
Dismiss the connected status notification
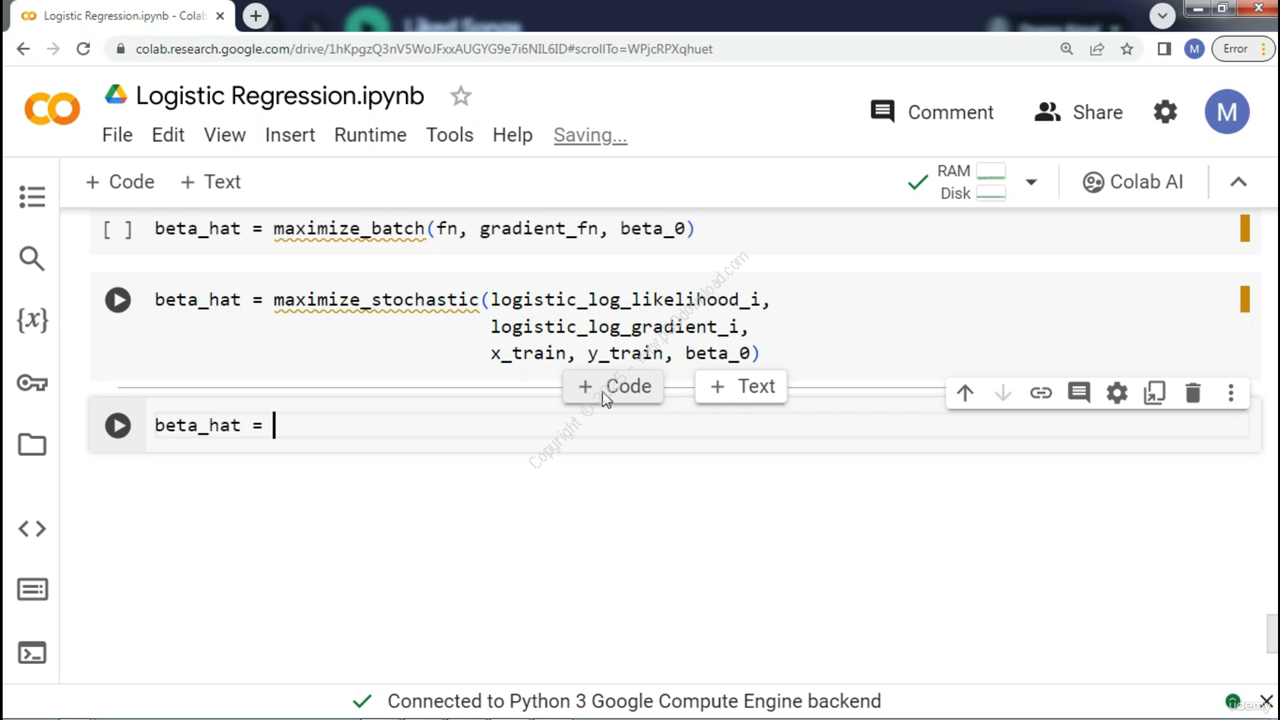tap(1266, 701)
